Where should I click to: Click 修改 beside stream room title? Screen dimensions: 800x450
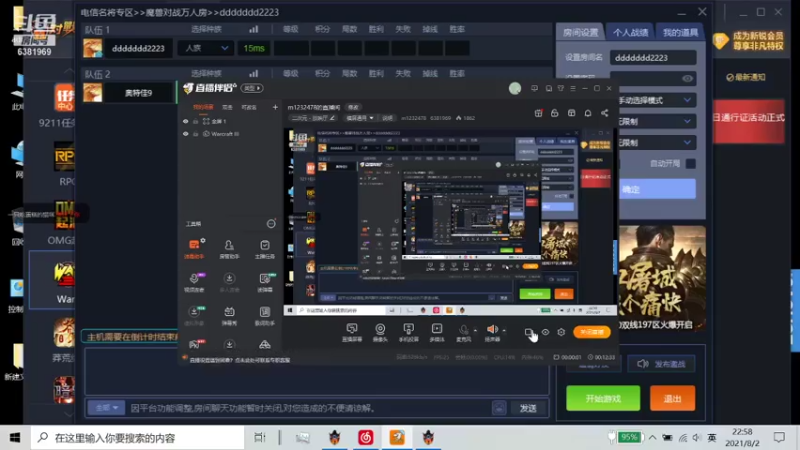353,107
